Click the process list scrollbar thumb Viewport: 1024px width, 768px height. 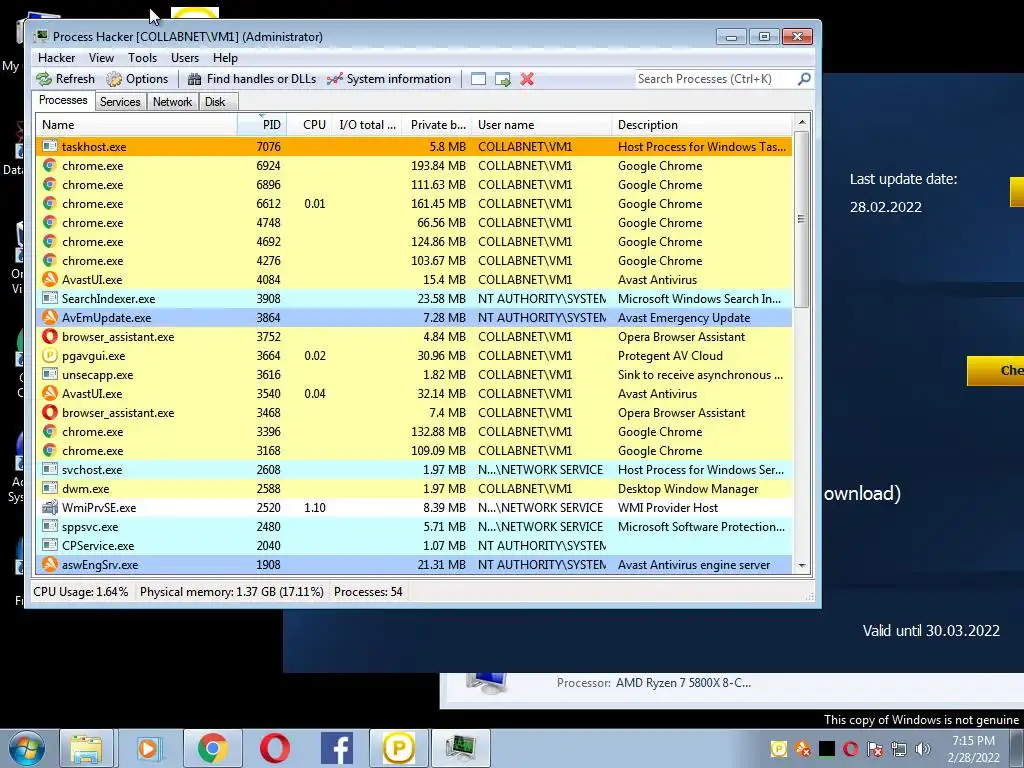[802, 219]
